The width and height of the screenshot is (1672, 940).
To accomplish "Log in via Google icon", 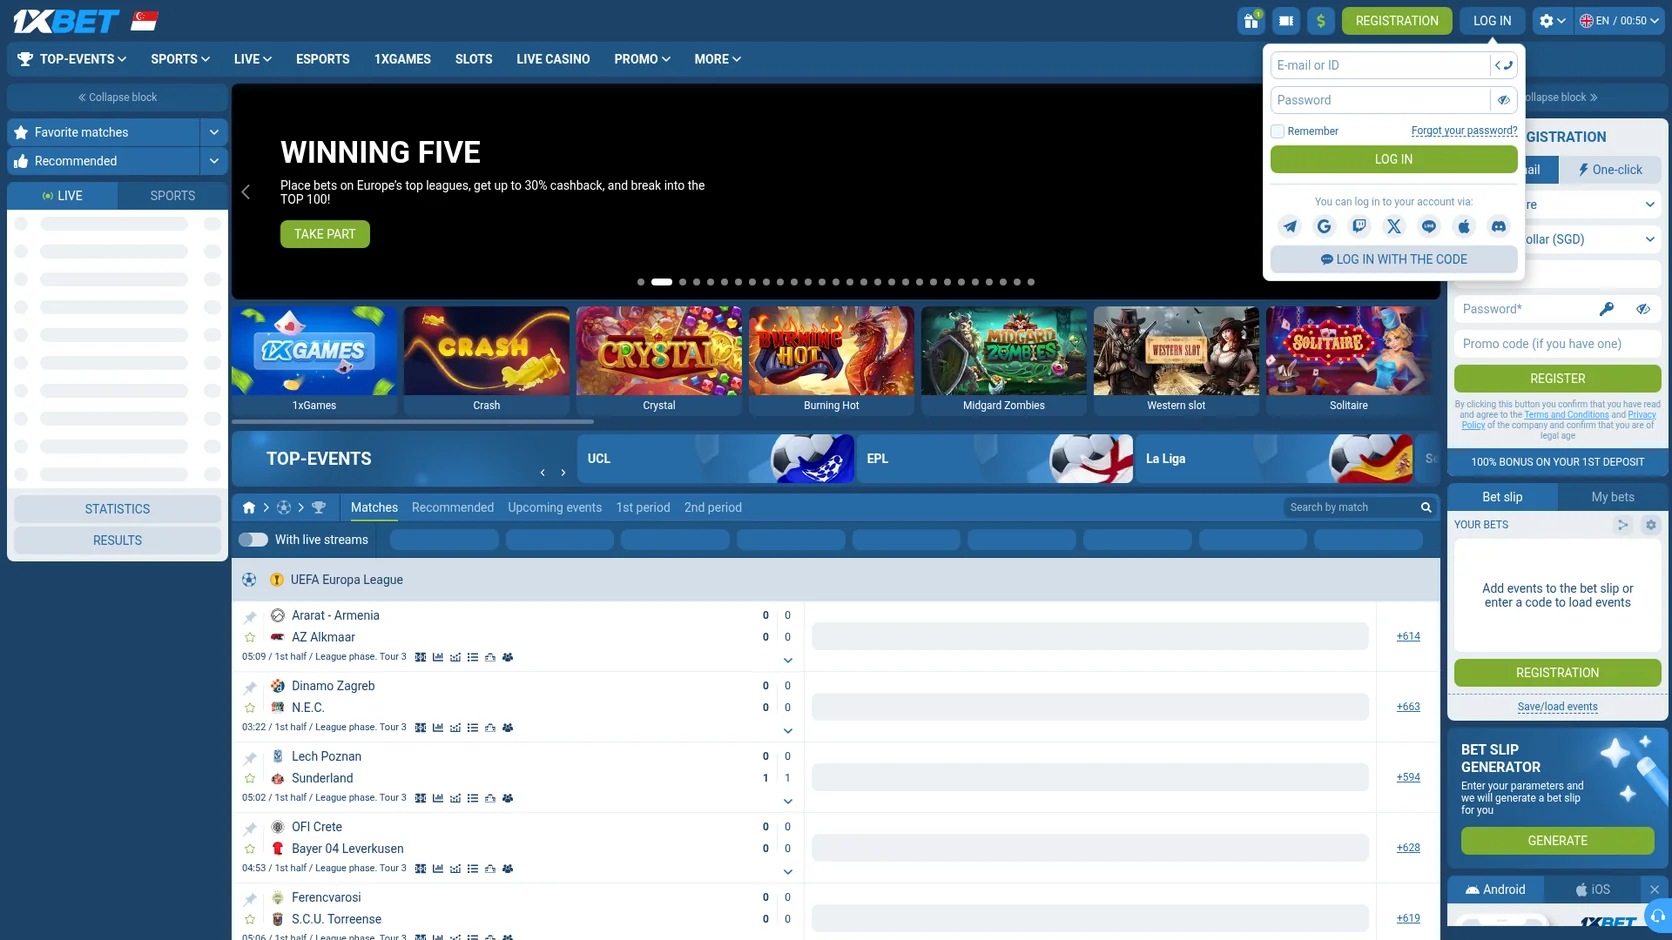I will coord(1324,227).
